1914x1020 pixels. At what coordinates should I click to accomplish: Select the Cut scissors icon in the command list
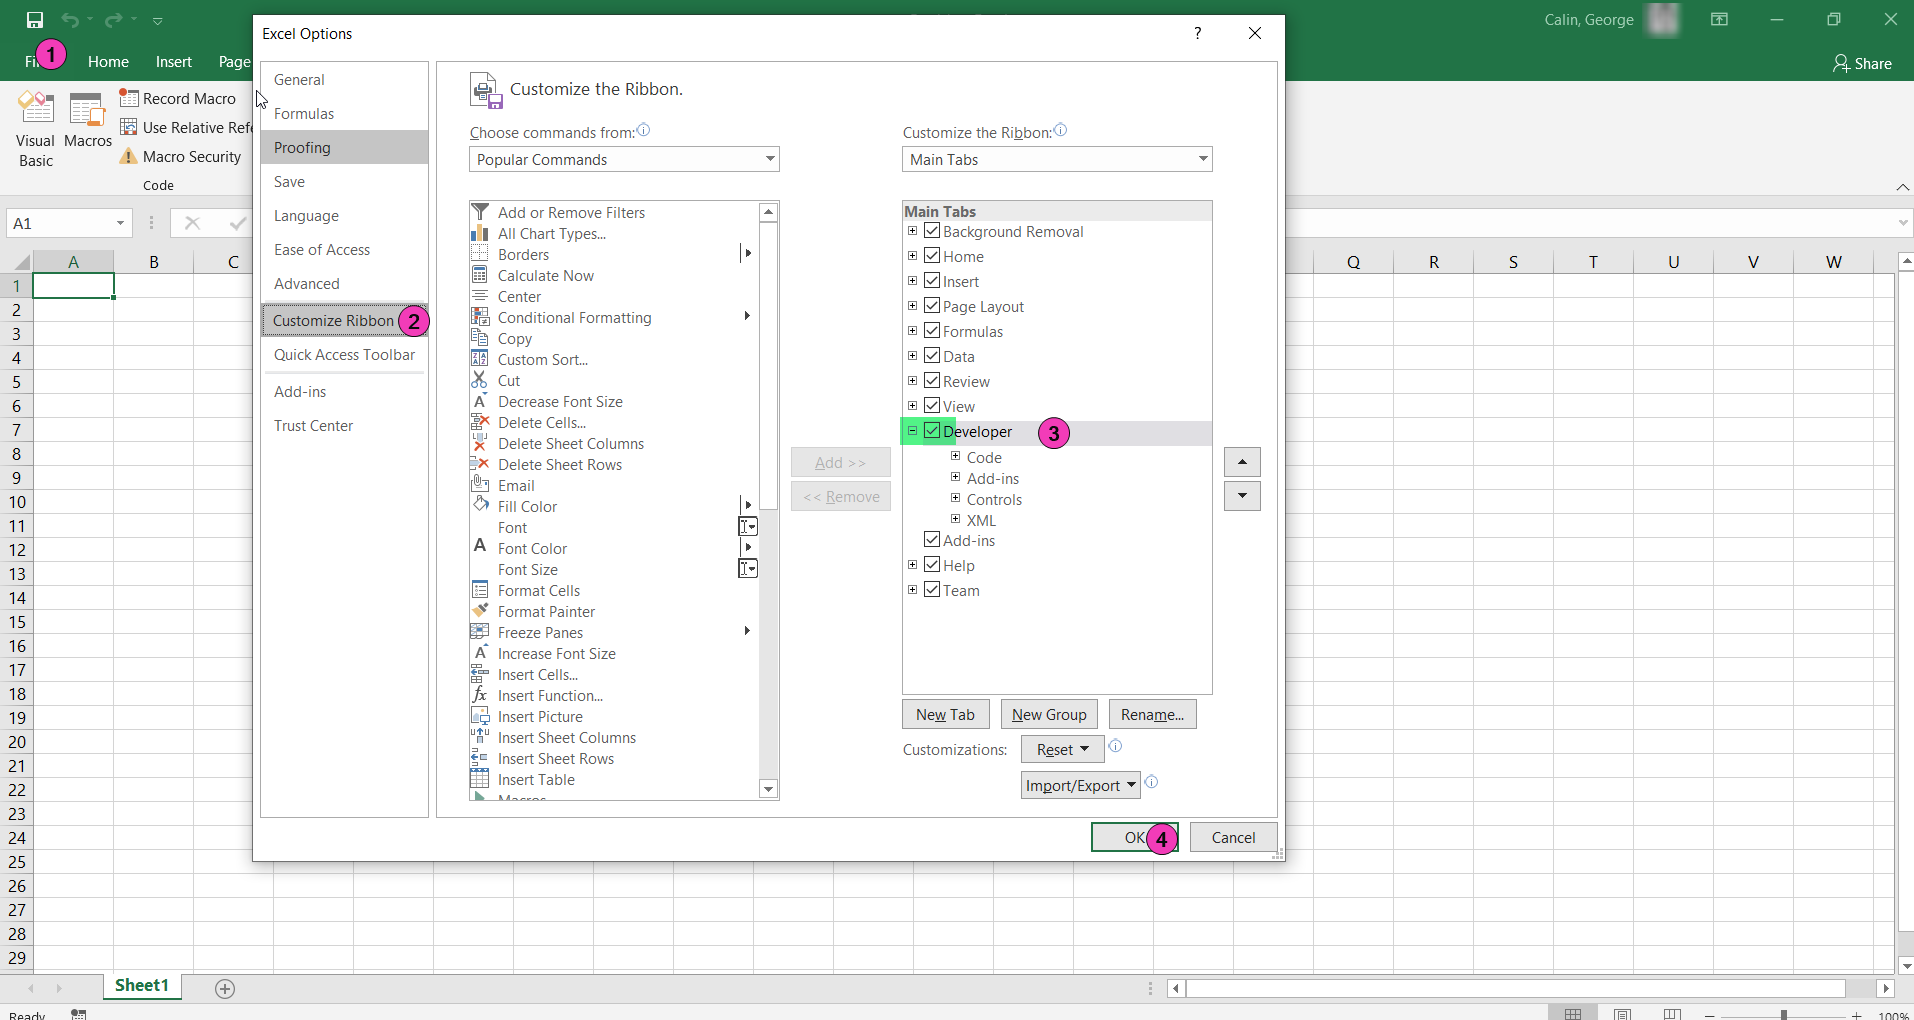480,380
